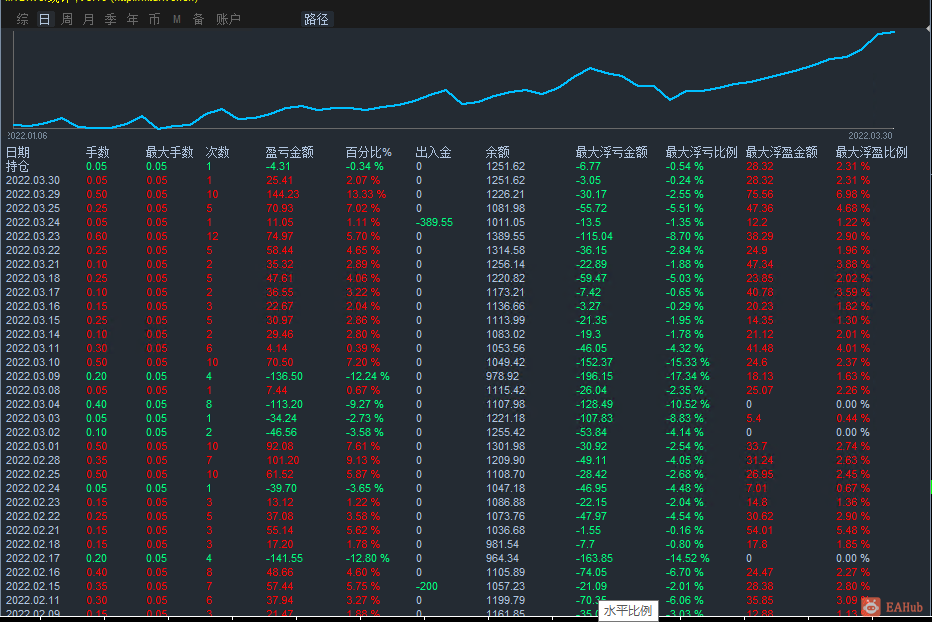Open the 季 quarterly tab
This screenshot has height=622, width=932.
click(111, 19)
